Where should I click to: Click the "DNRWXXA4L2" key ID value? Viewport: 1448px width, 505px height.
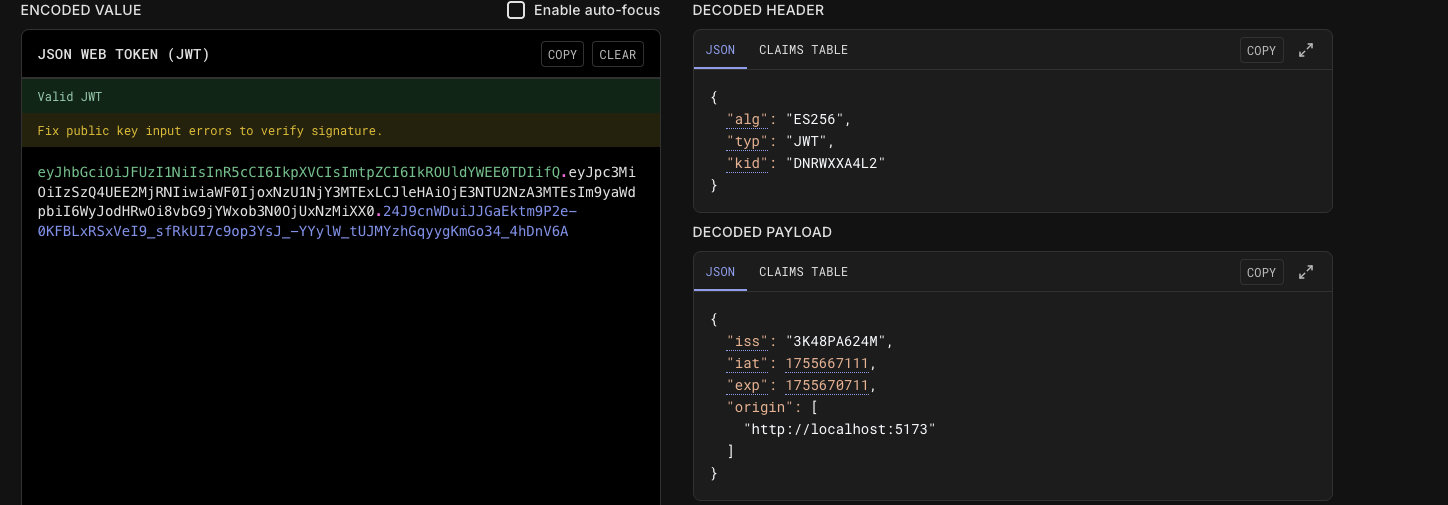pos(835,163)
